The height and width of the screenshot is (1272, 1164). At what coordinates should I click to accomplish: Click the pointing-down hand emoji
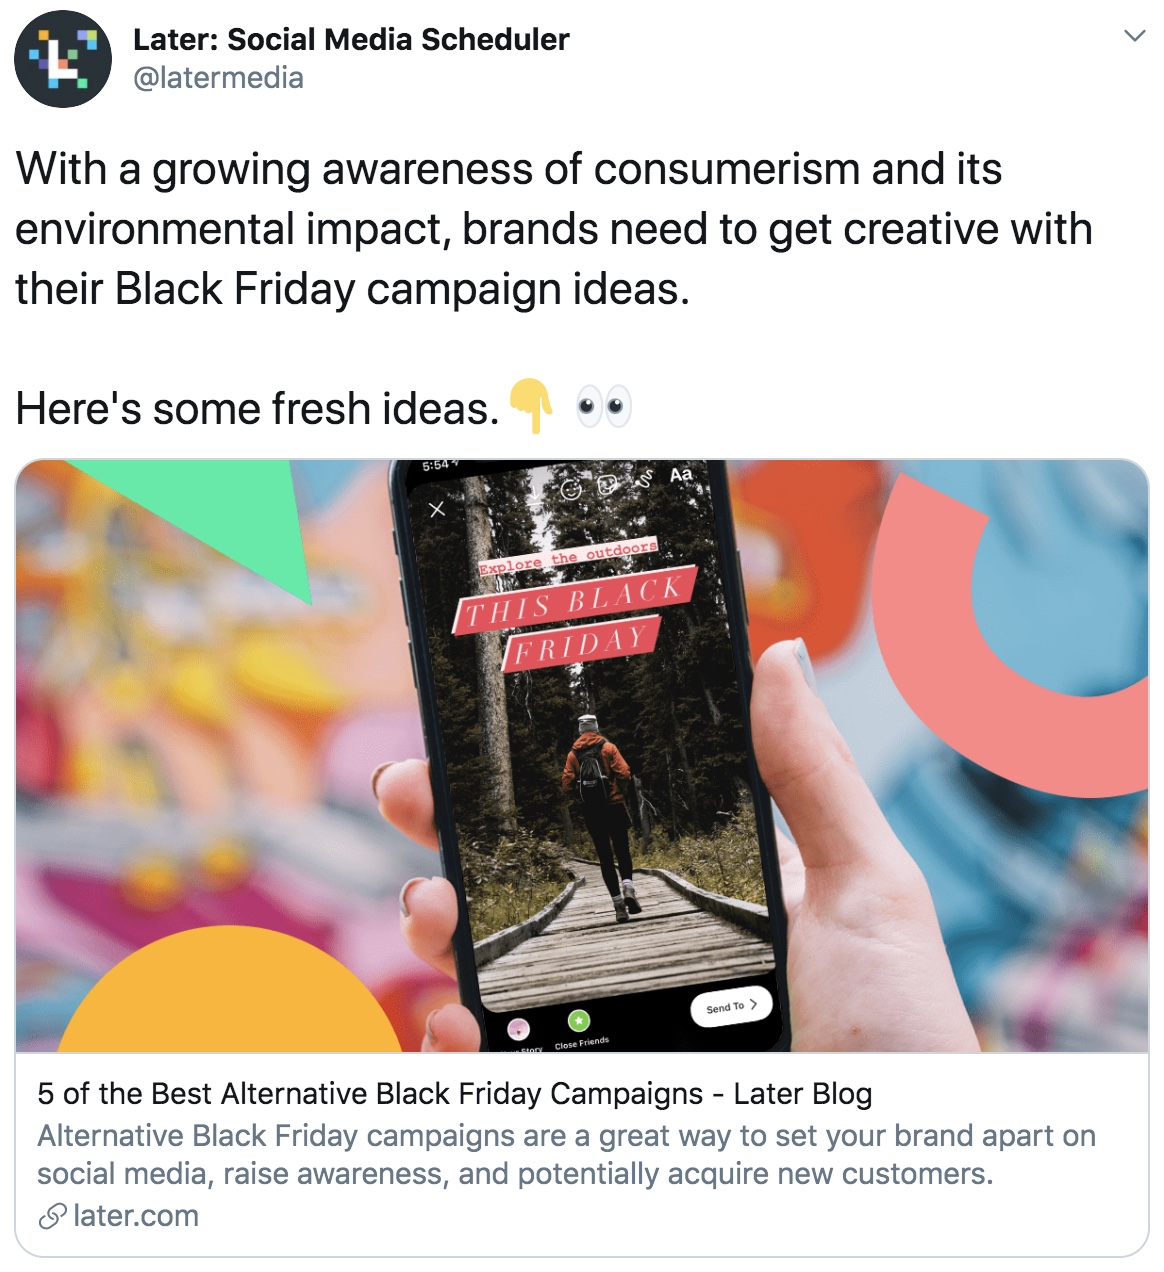tap(531, 406)
